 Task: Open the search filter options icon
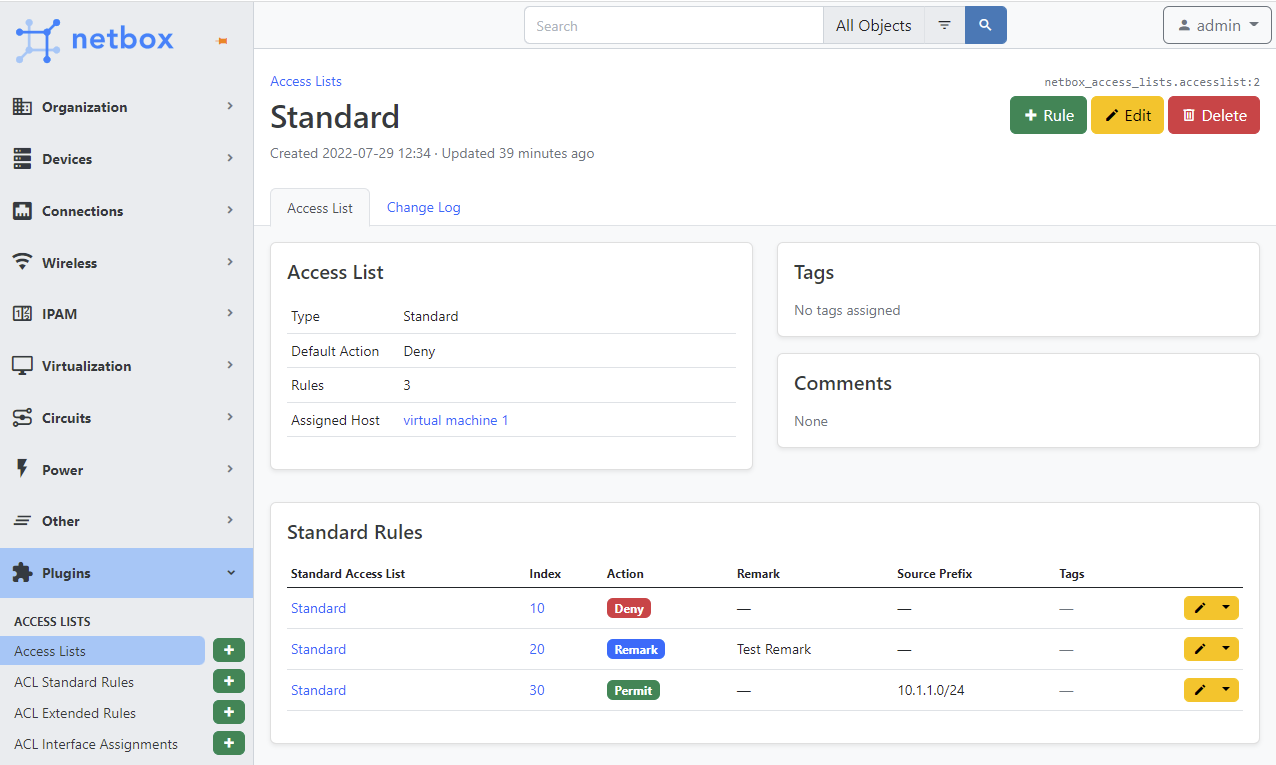pos(944,25)
